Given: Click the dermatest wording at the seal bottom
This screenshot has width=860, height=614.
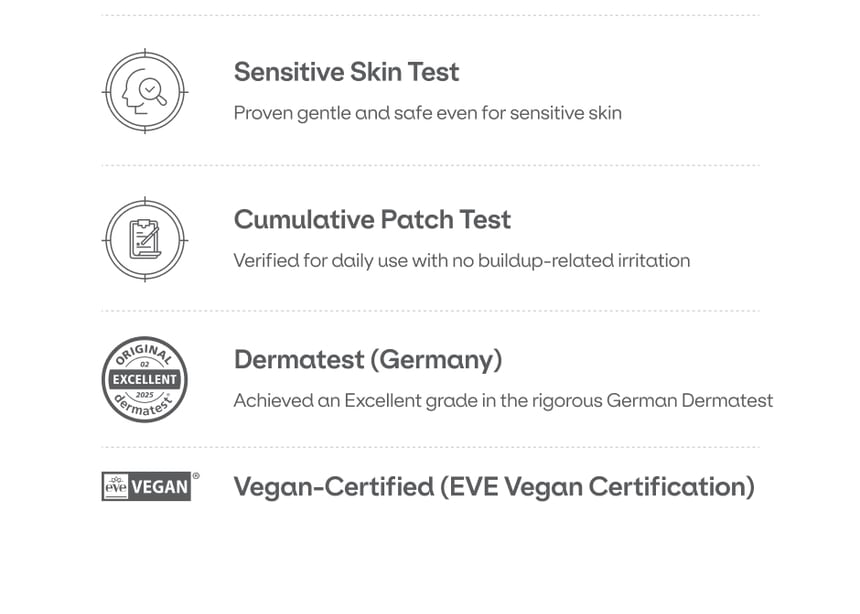Looking at the screenshot, I should [x=144, y=405].
